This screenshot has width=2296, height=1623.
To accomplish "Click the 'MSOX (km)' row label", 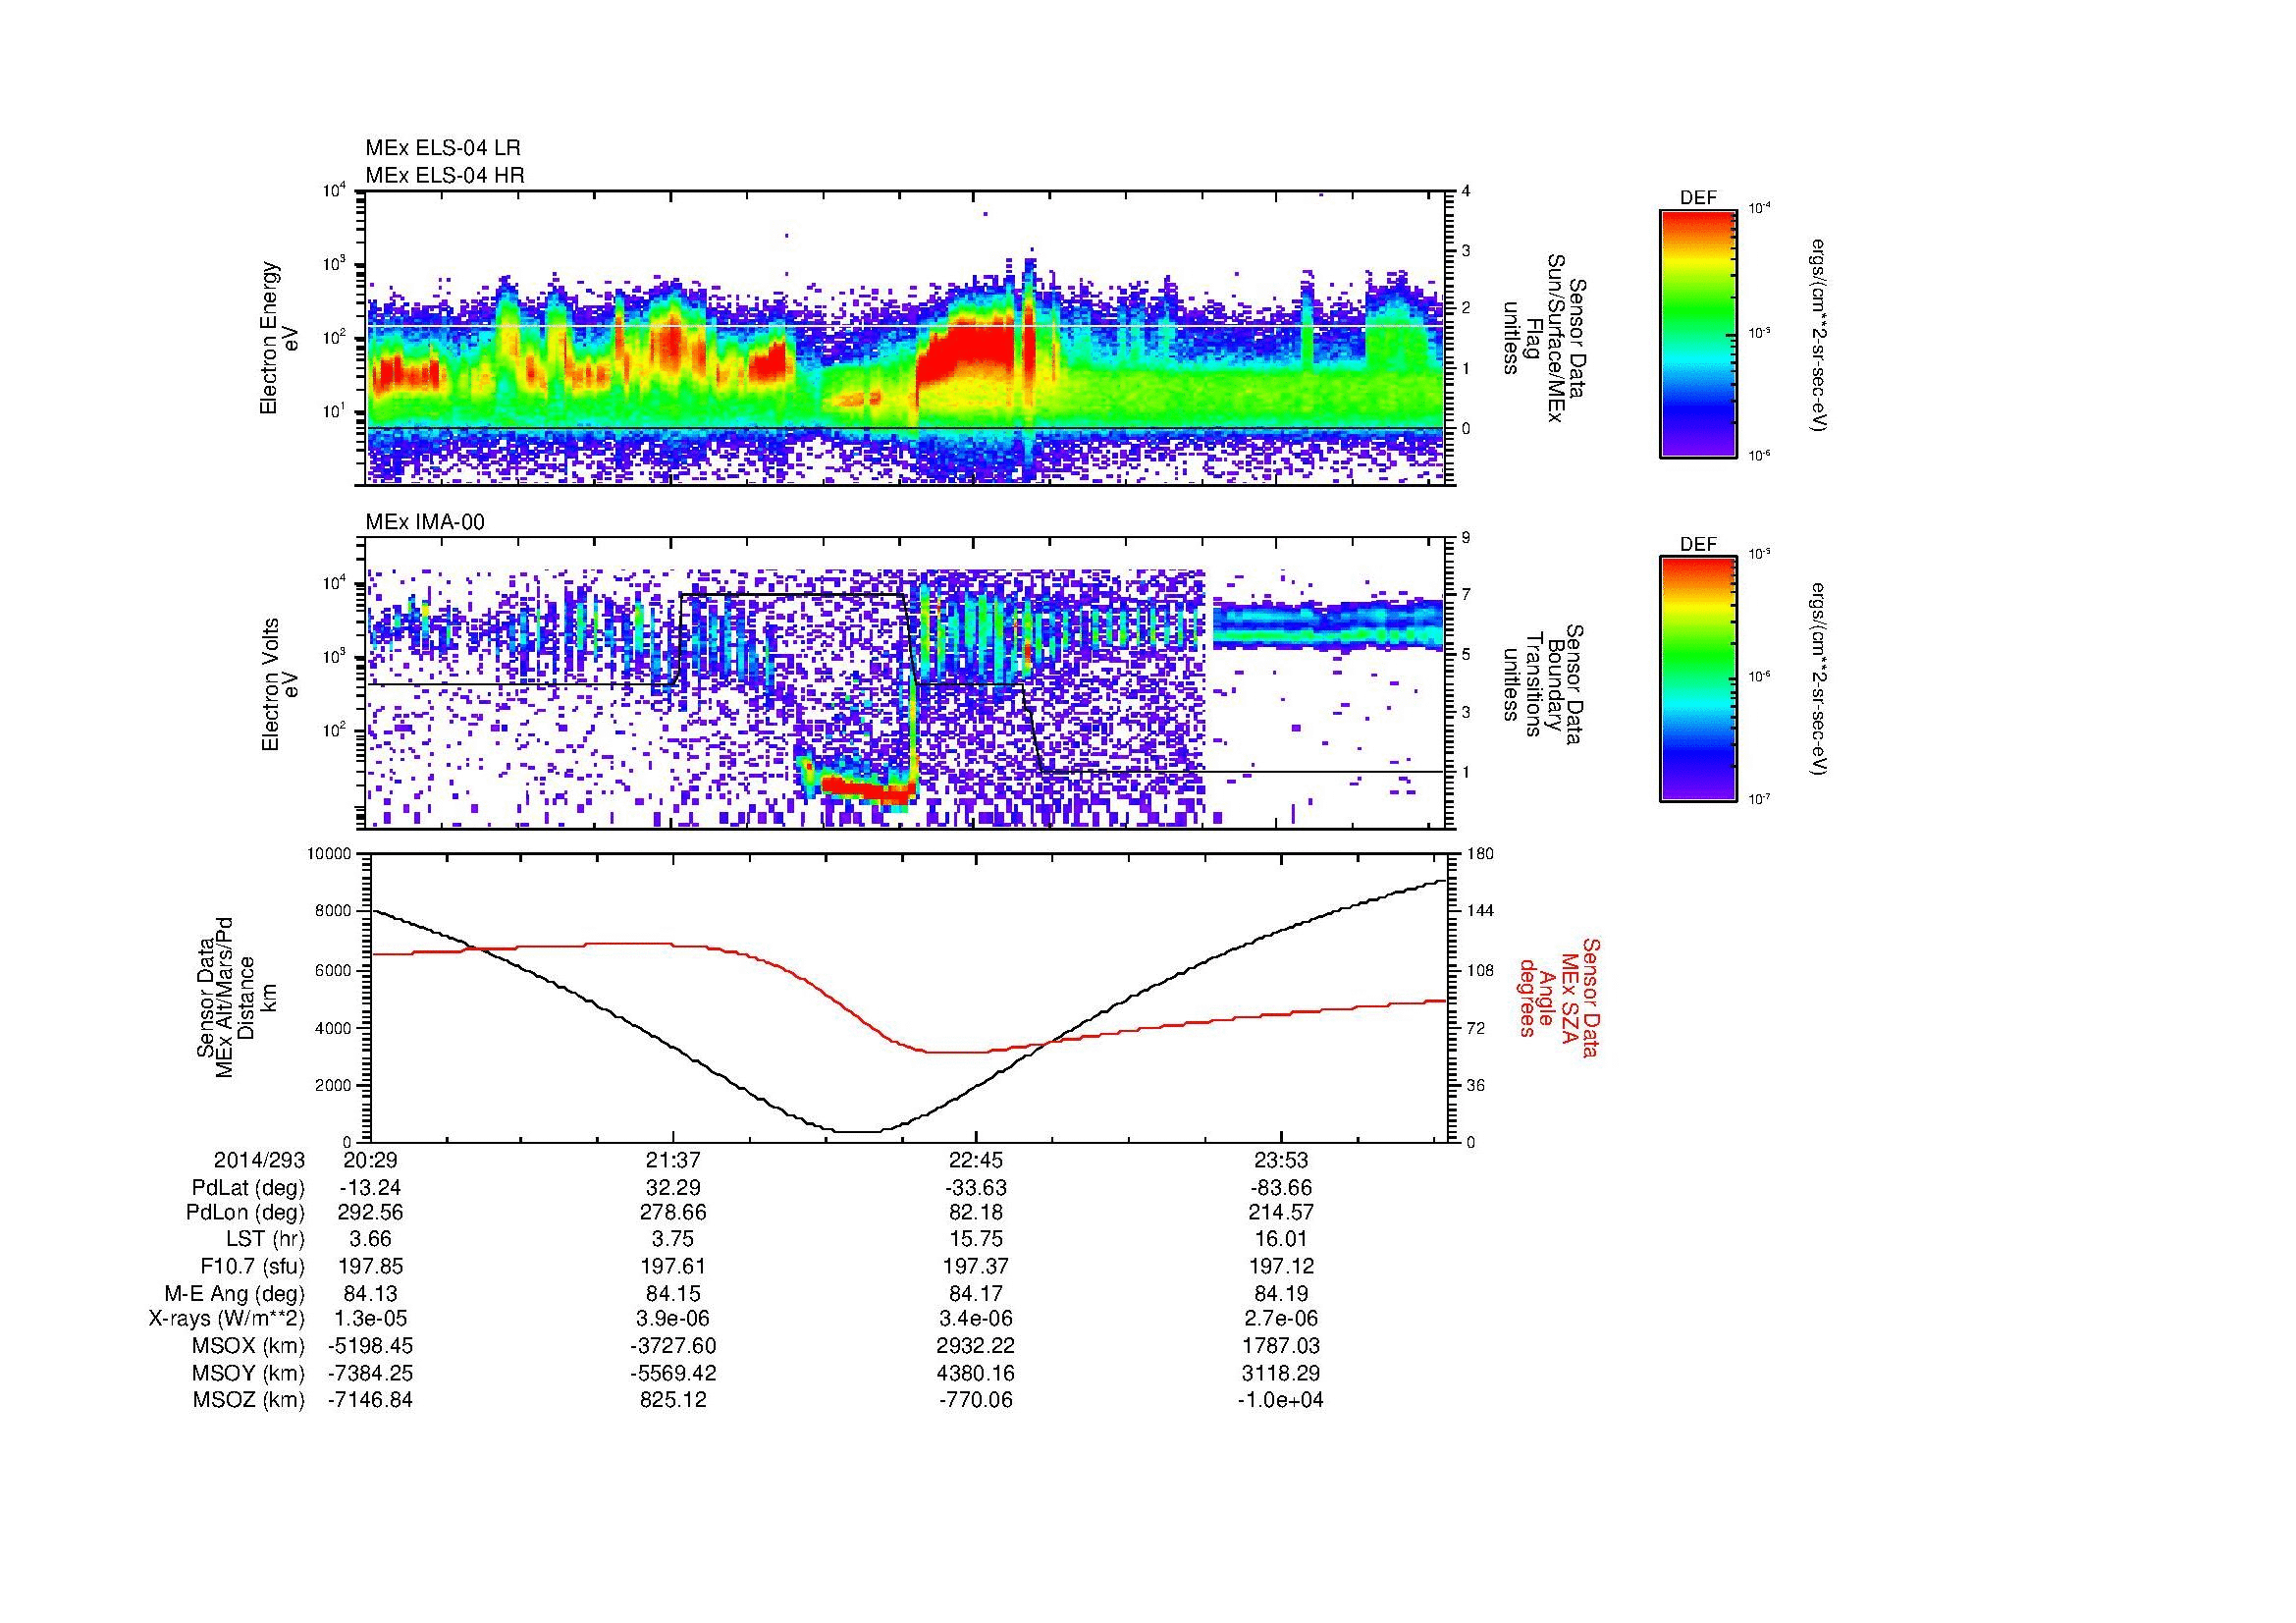I will 248,1347.
